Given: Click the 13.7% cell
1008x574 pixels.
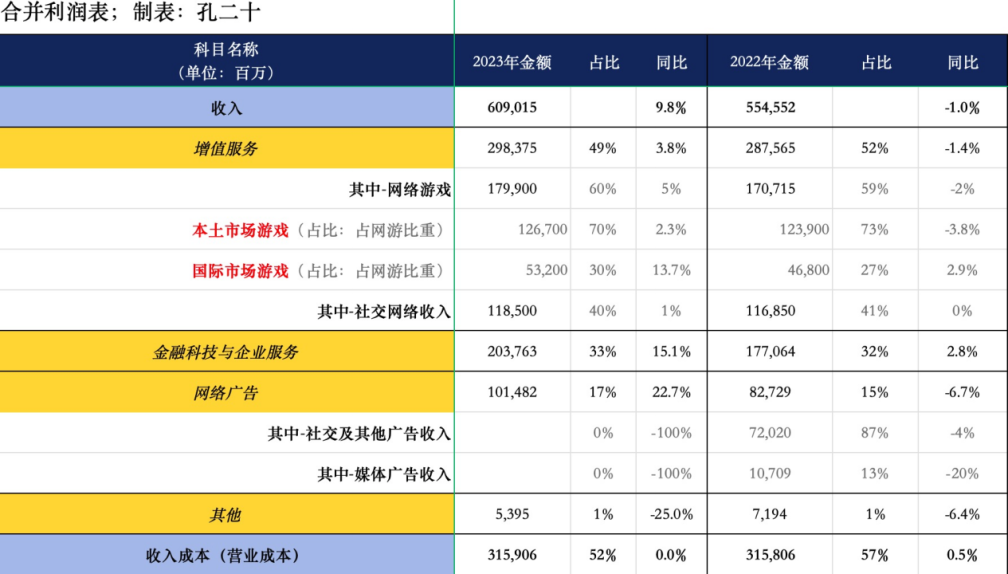Looking at the screenshot, I should tap(671, 270).
